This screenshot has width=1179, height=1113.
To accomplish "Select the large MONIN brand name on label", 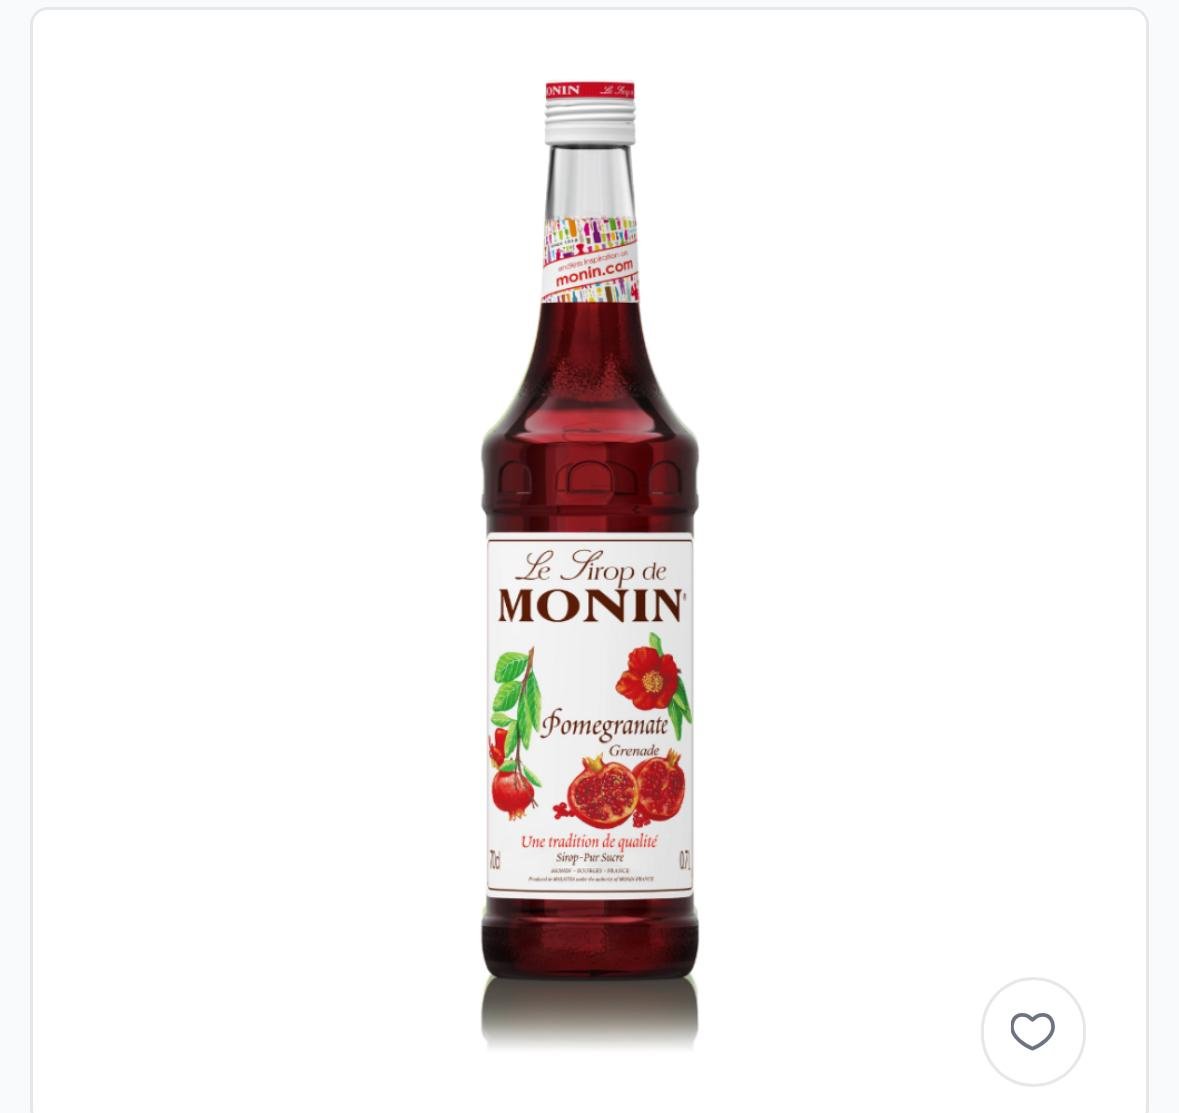I will [591, 605].
